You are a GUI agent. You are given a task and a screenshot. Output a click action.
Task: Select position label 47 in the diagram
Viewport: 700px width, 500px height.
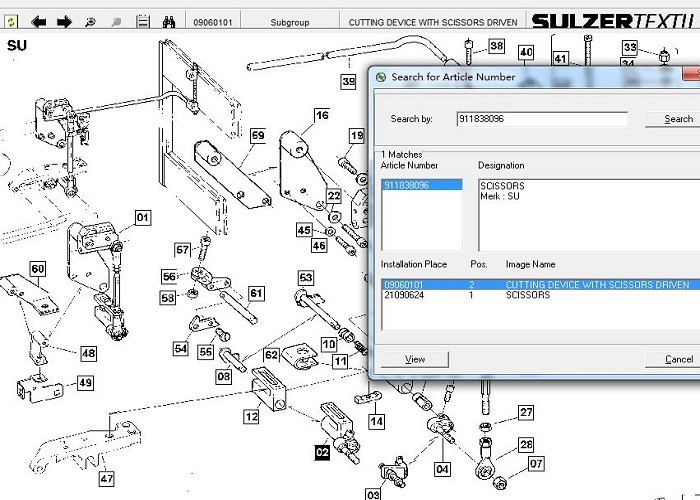pyautogui.click(x=106, y=479)
